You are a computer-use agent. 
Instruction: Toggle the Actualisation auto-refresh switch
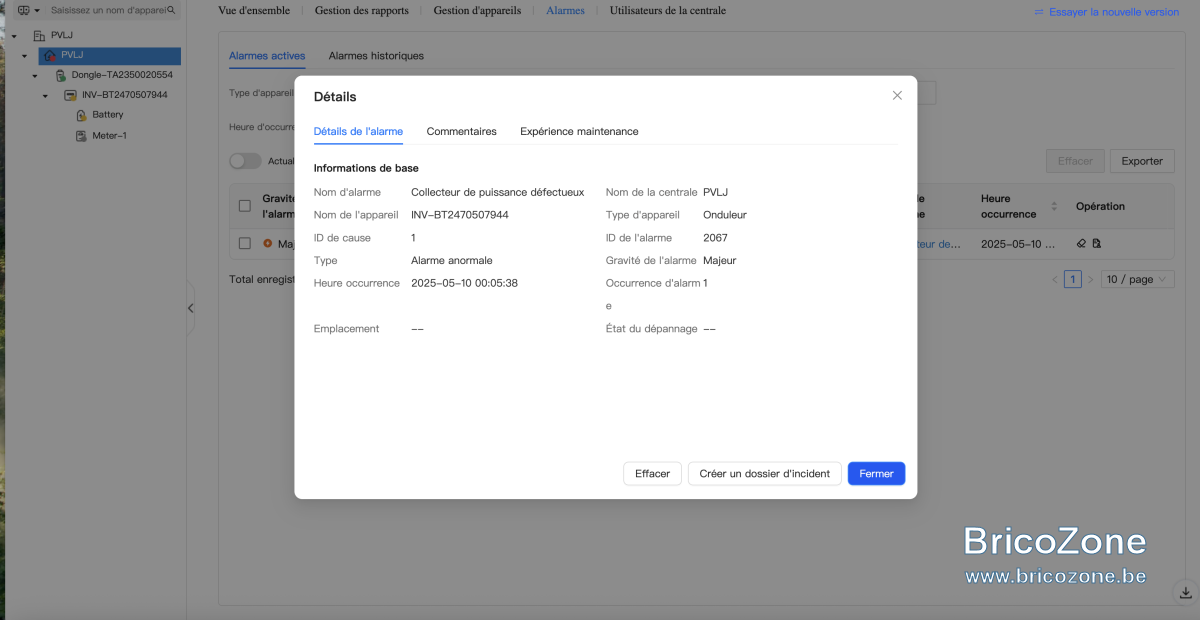(x=245, y=161)
